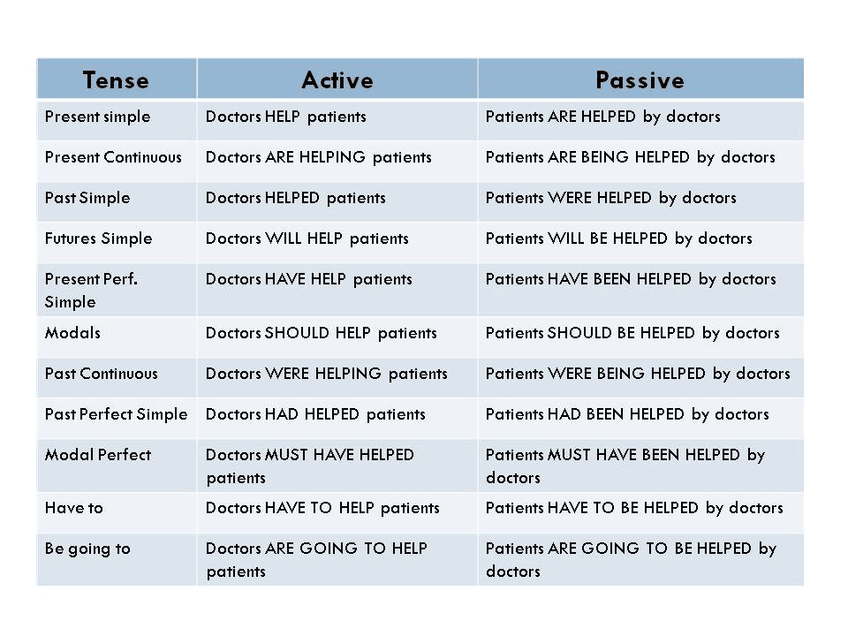Click the Passive column header
Viewport: 848px width, 636px height.
click(x=640, y=80)
